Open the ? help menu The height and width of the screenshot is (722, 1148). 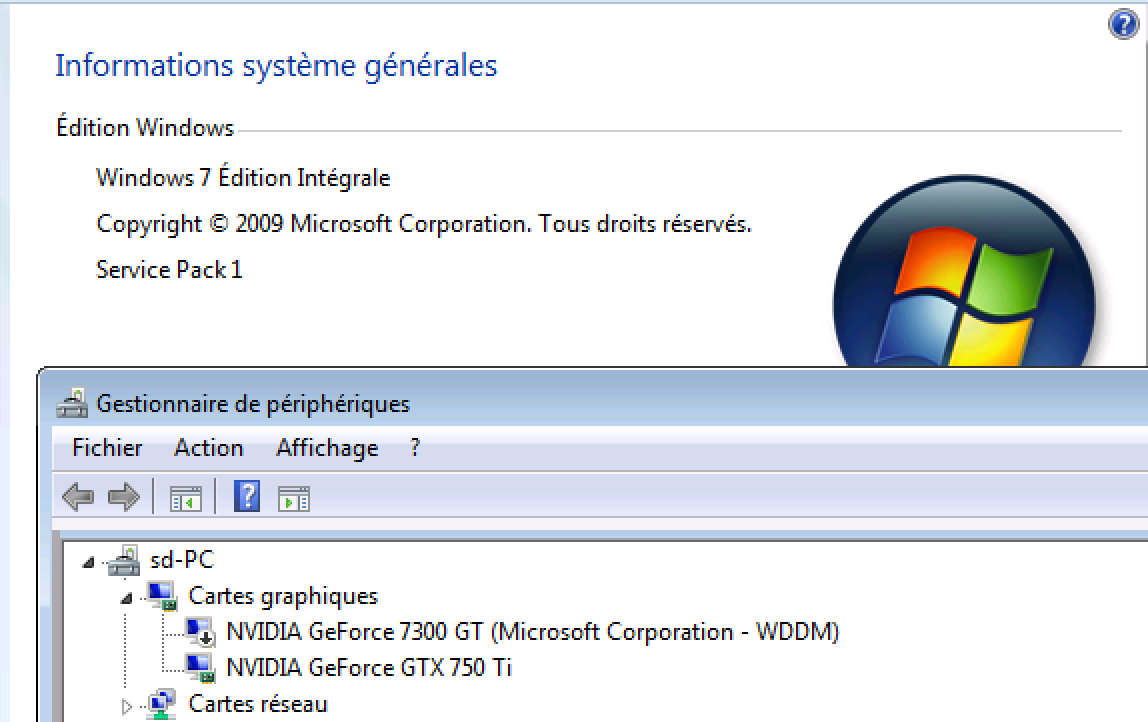[x=415, y=447]
